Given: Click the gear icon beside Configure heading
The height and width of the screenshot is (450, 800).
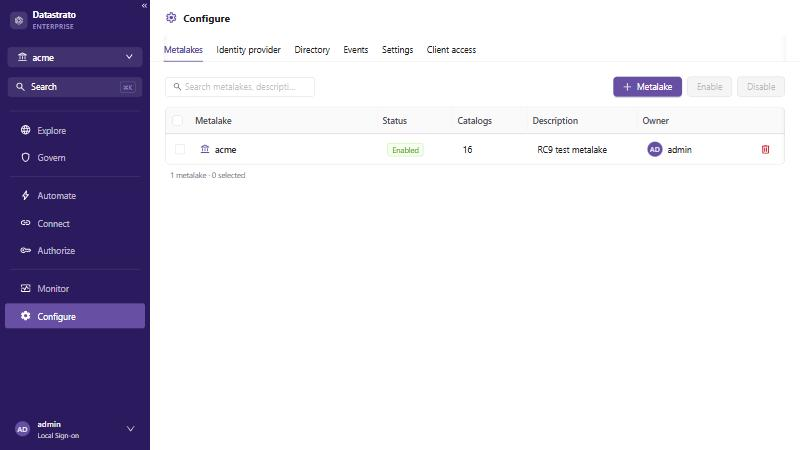Looking at the screenshot, I should tap(171, 18).
